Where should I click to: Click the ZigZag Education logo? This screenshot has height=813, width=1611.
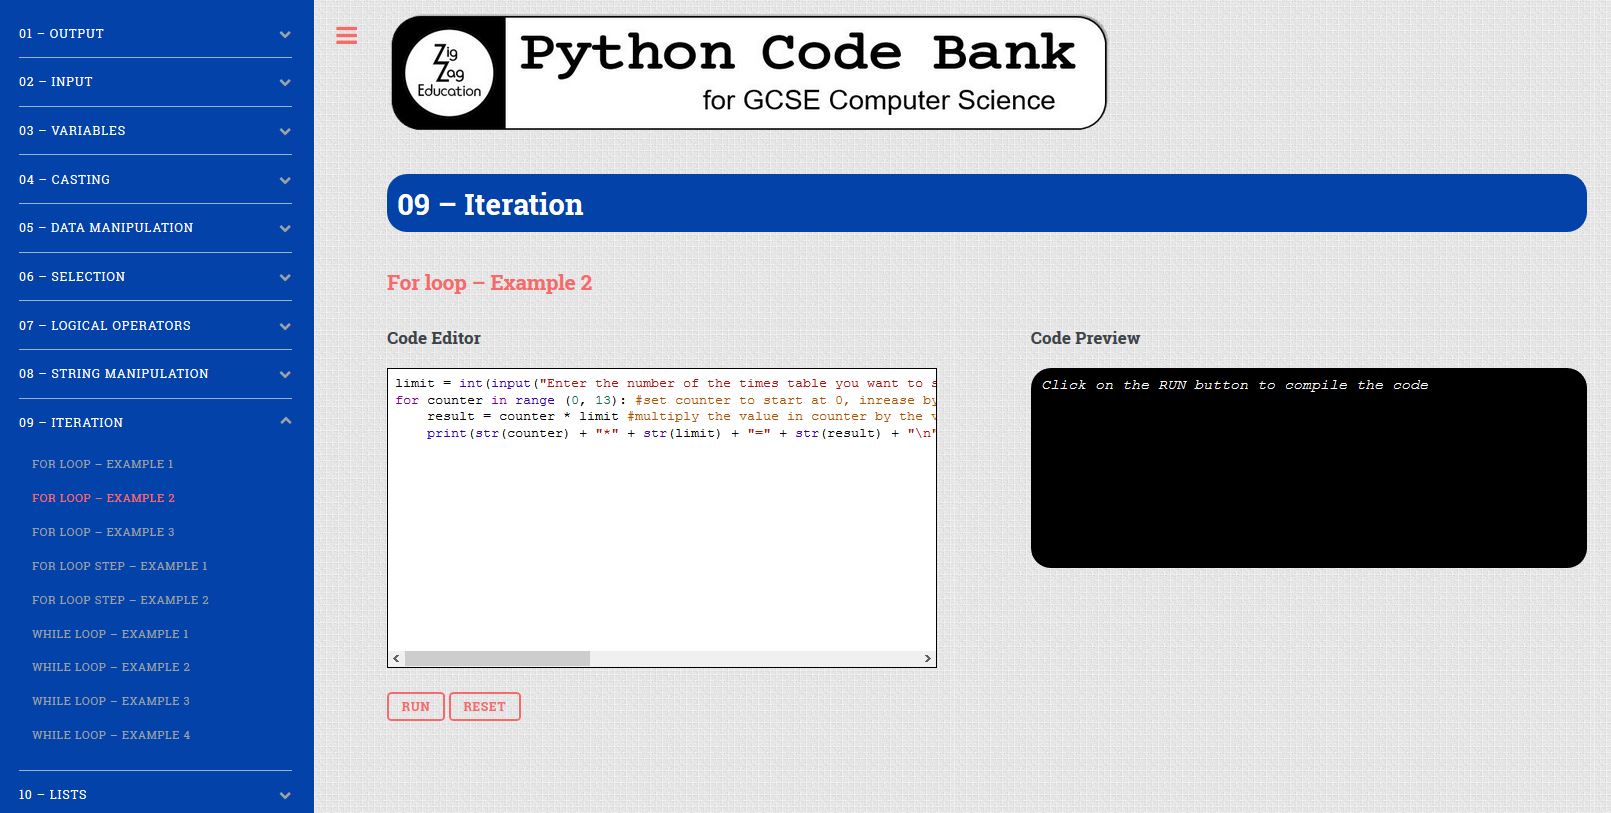[x=449, y=73]
